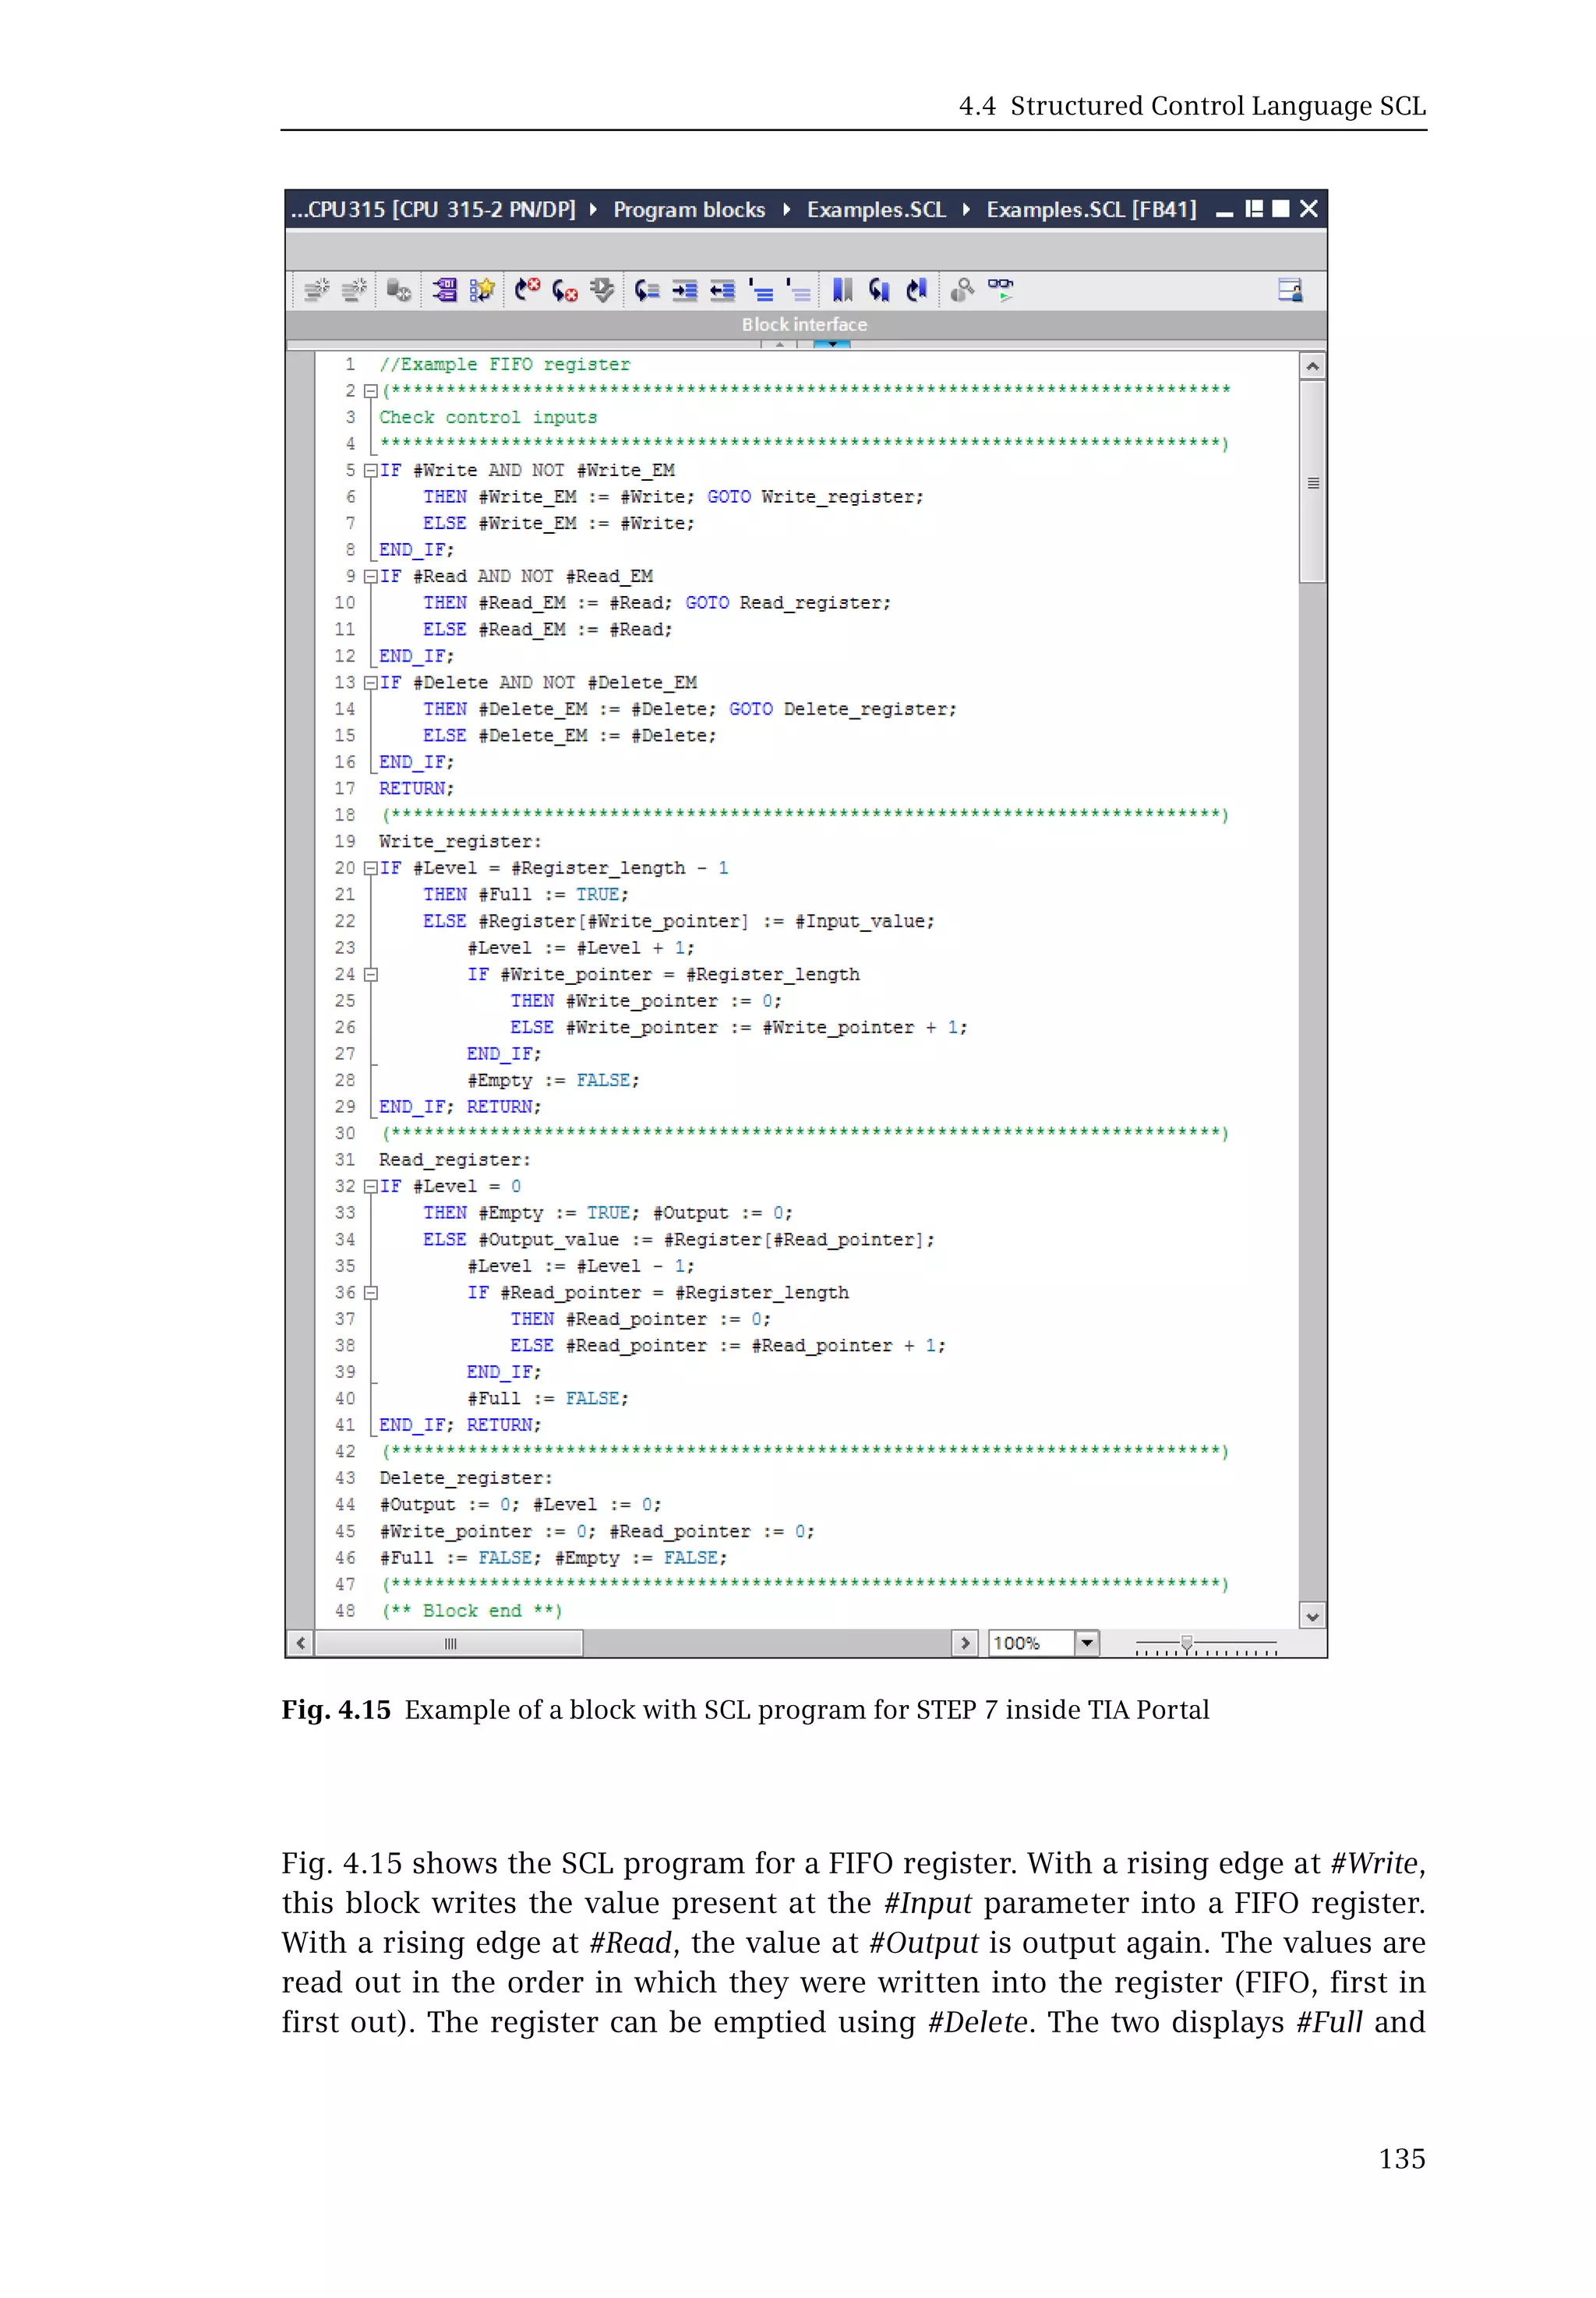
Task: Uncomment selected lines via greyed toolbar icon
Action: tap(798, 290)
